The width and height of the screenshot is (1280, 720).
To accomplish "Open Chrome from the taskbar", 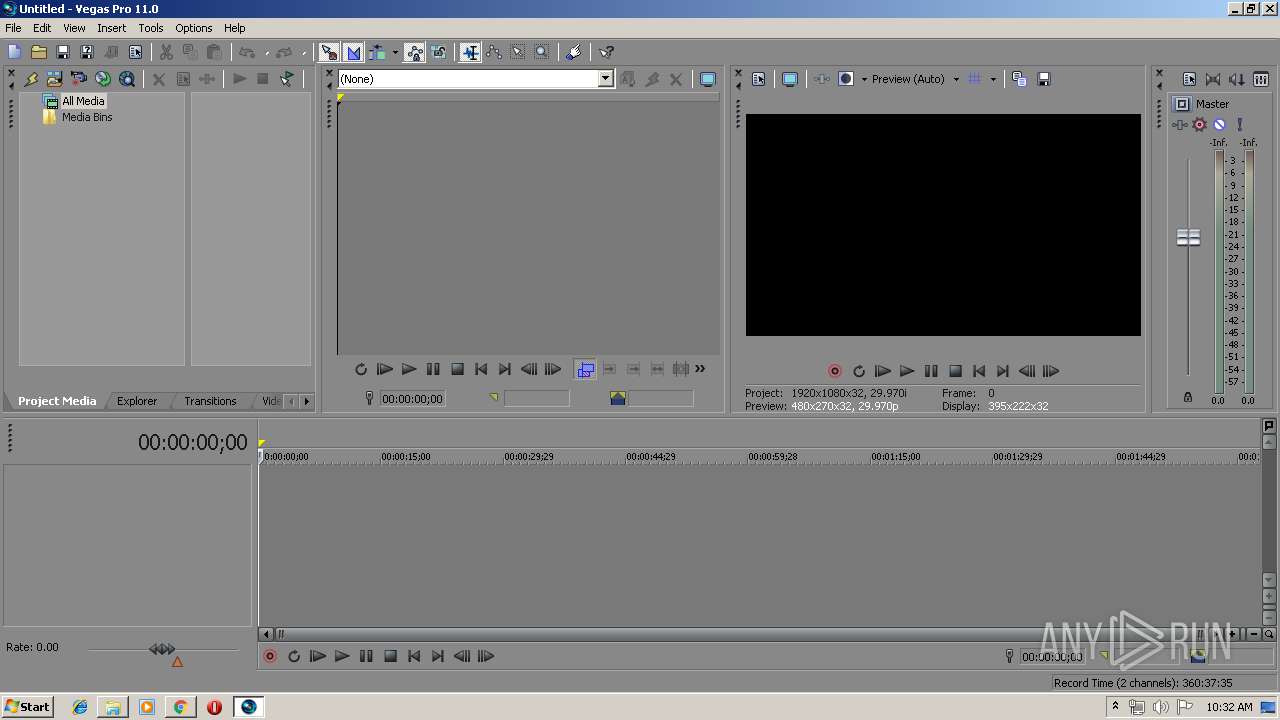I will [180, 707].
